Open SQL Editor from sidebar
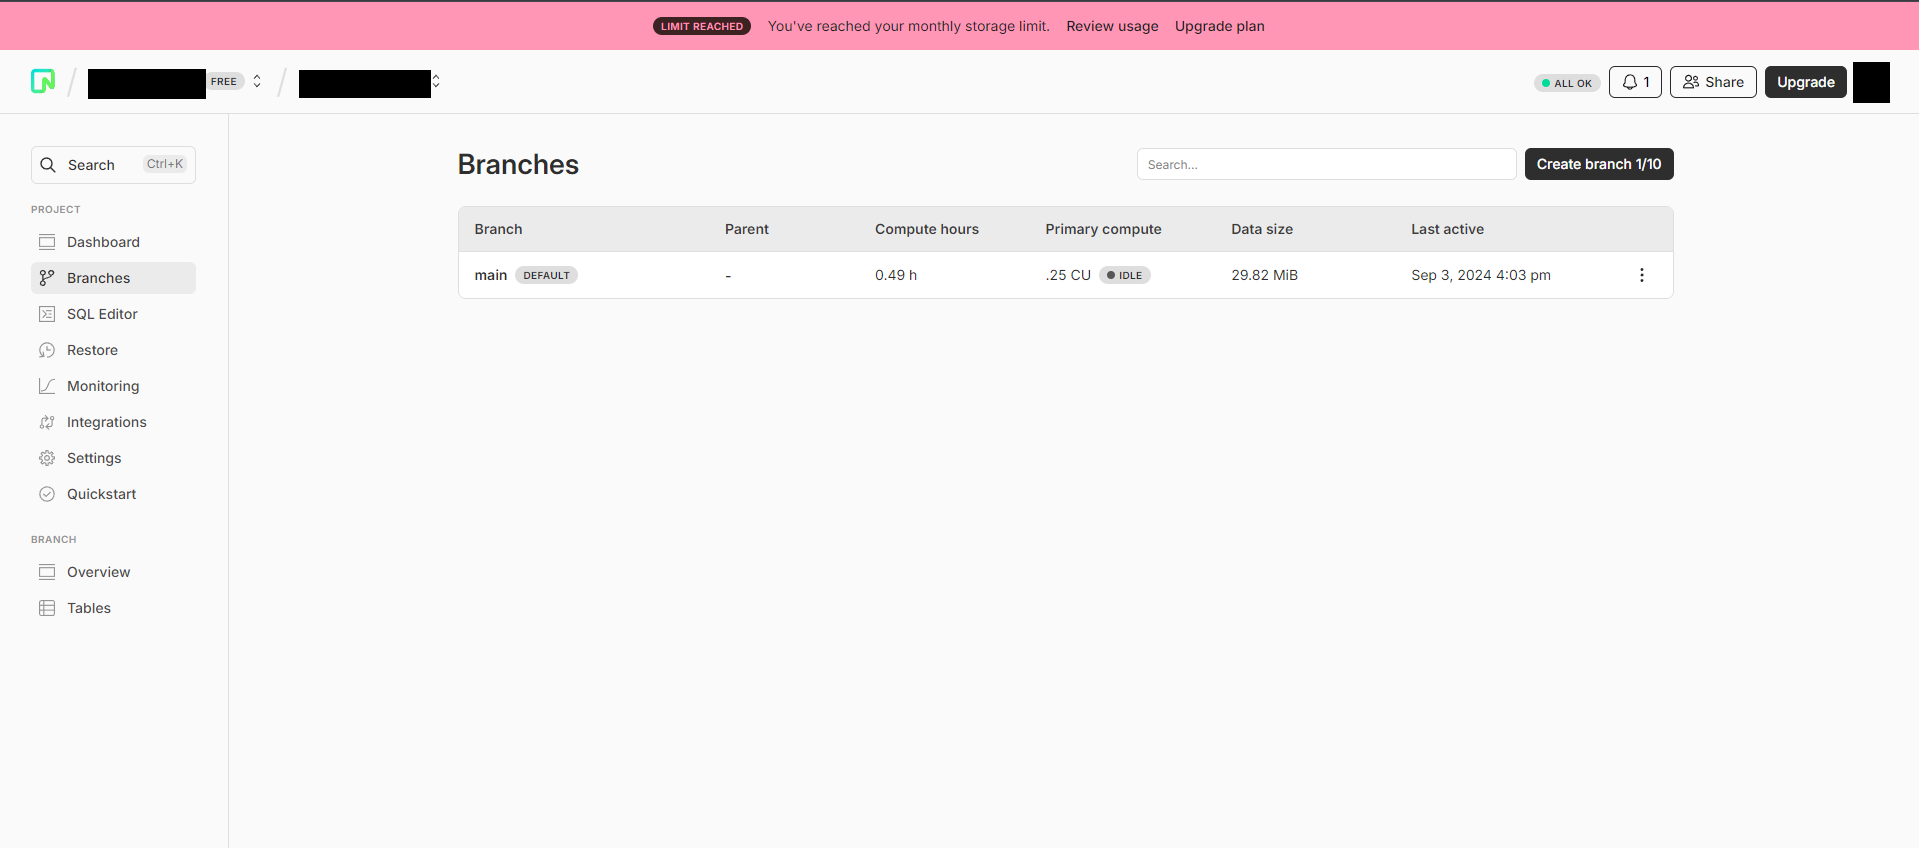The width and height of the screenshot is (1919, 848). 113,314
